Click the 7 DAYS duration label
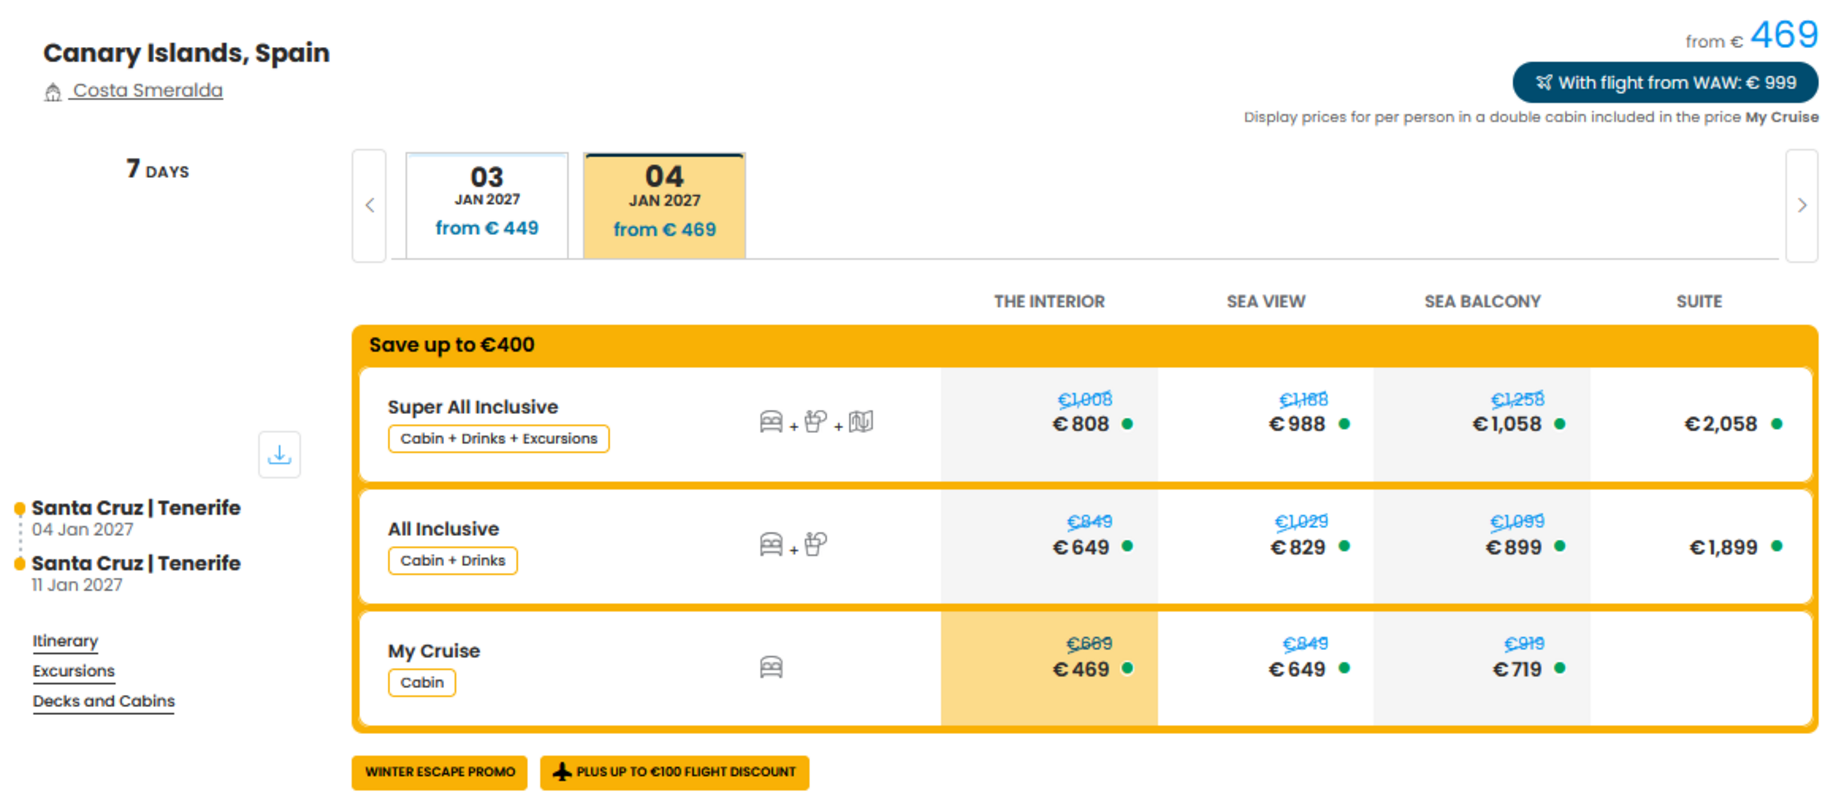 158,170
